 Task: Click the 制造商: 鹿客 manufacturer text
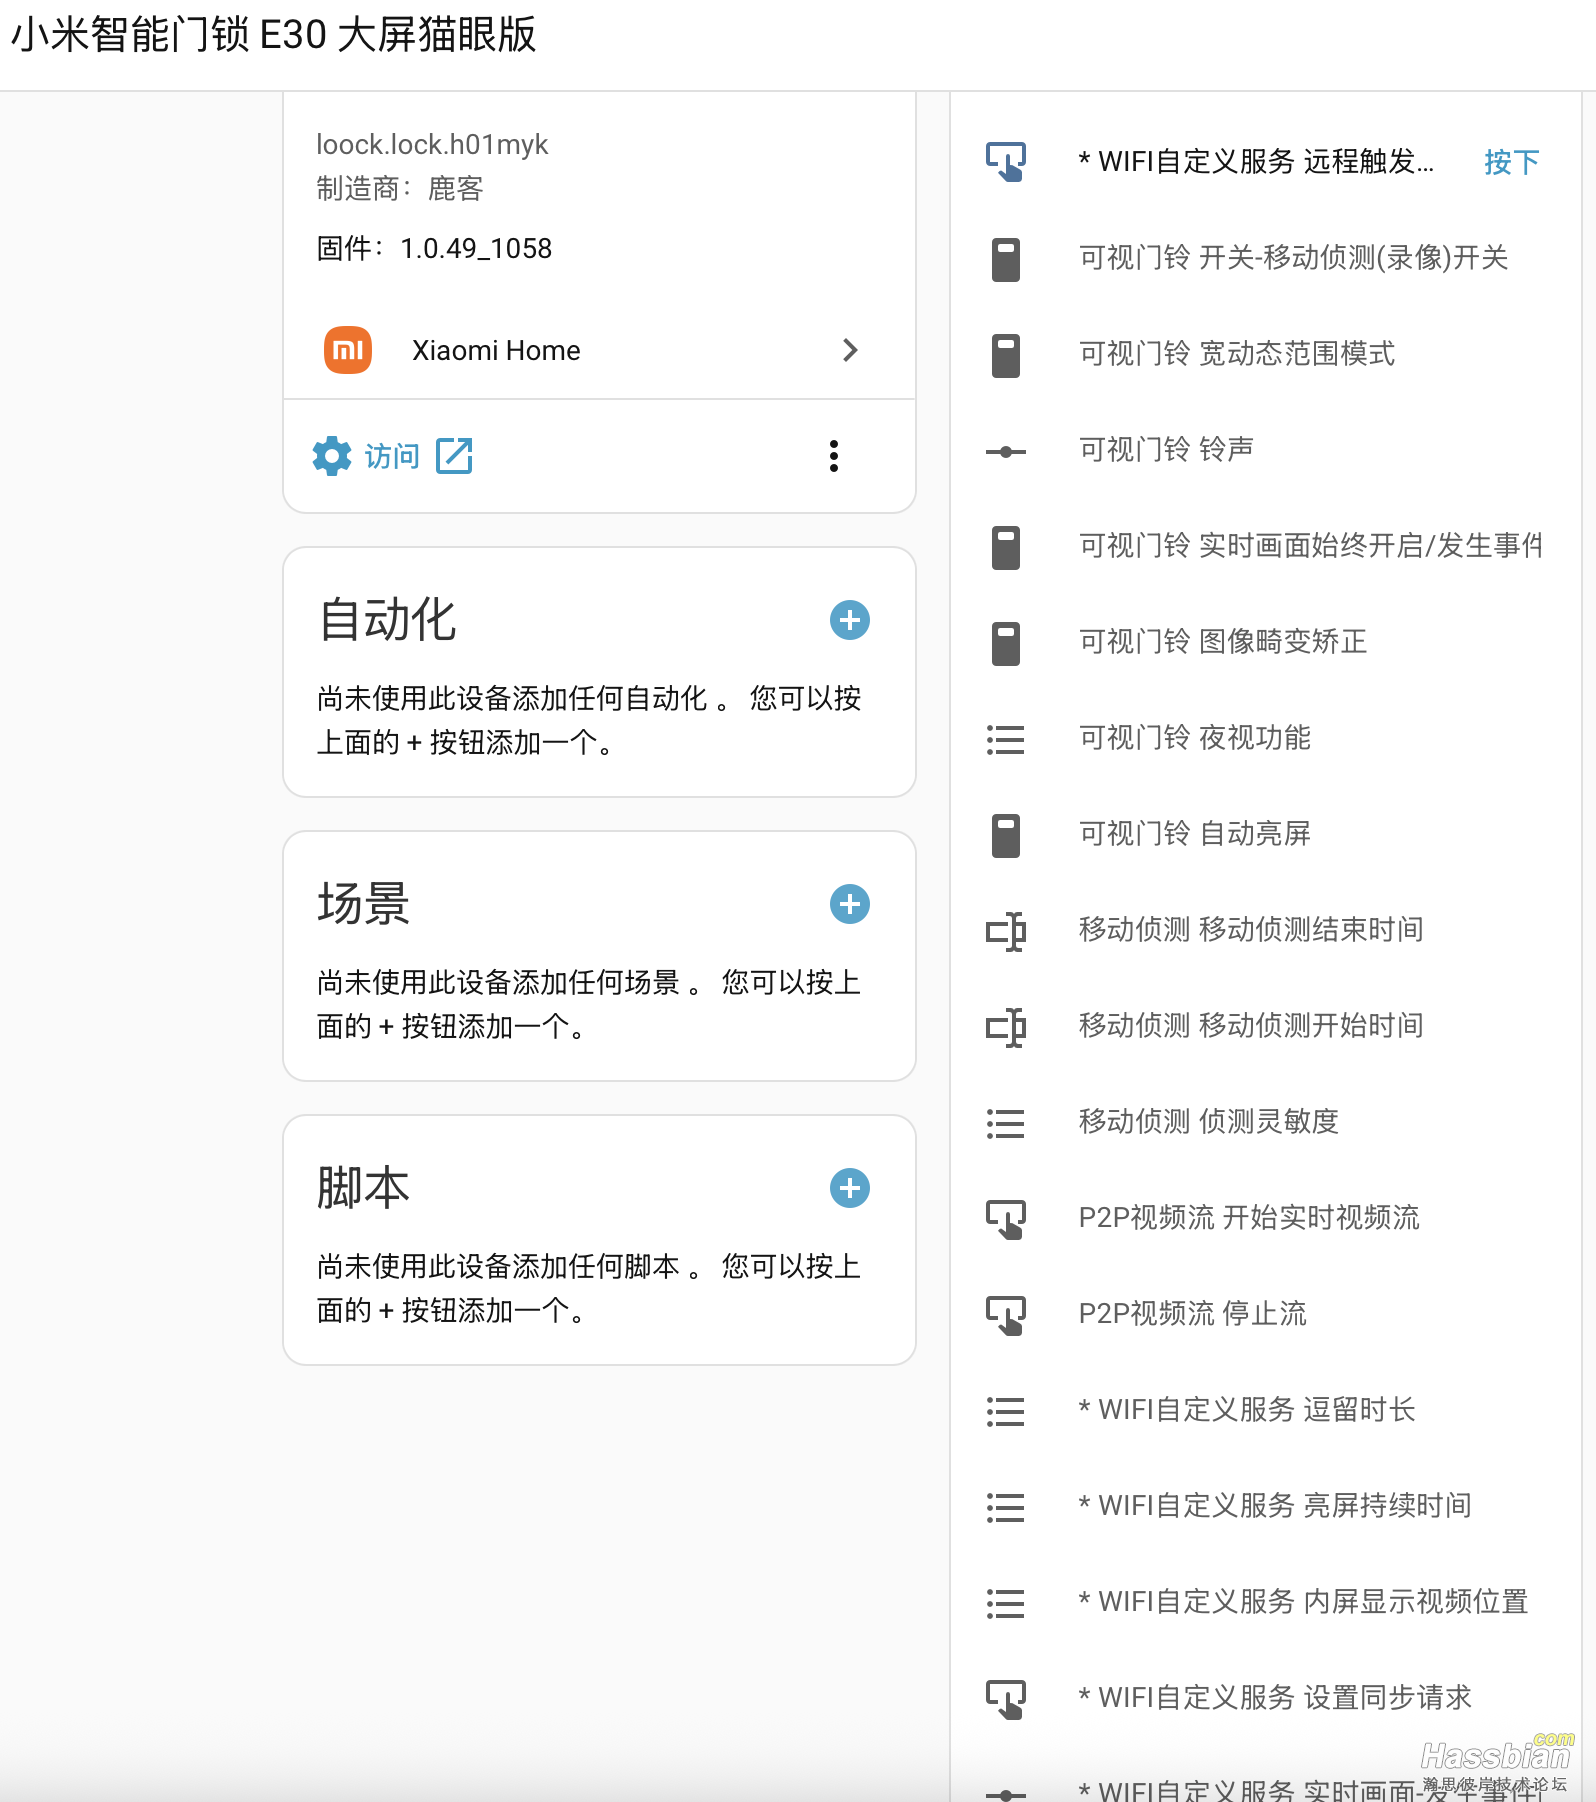[x=400, y=189]
